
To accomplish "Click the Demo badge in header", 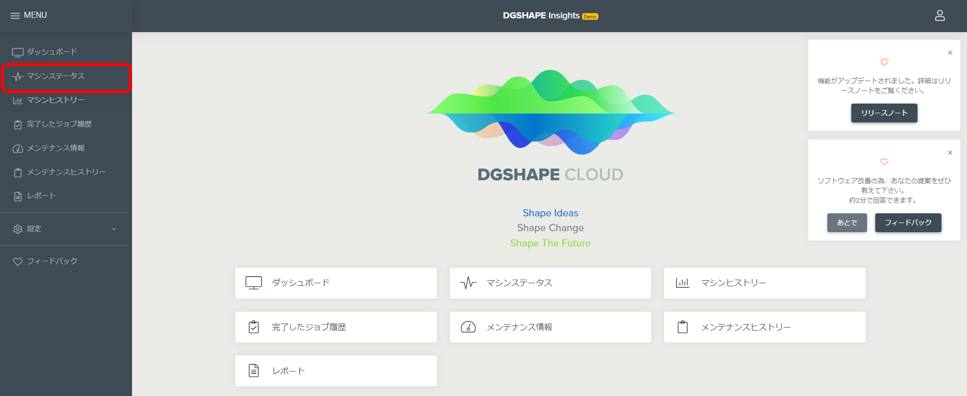I will [590, 16].
